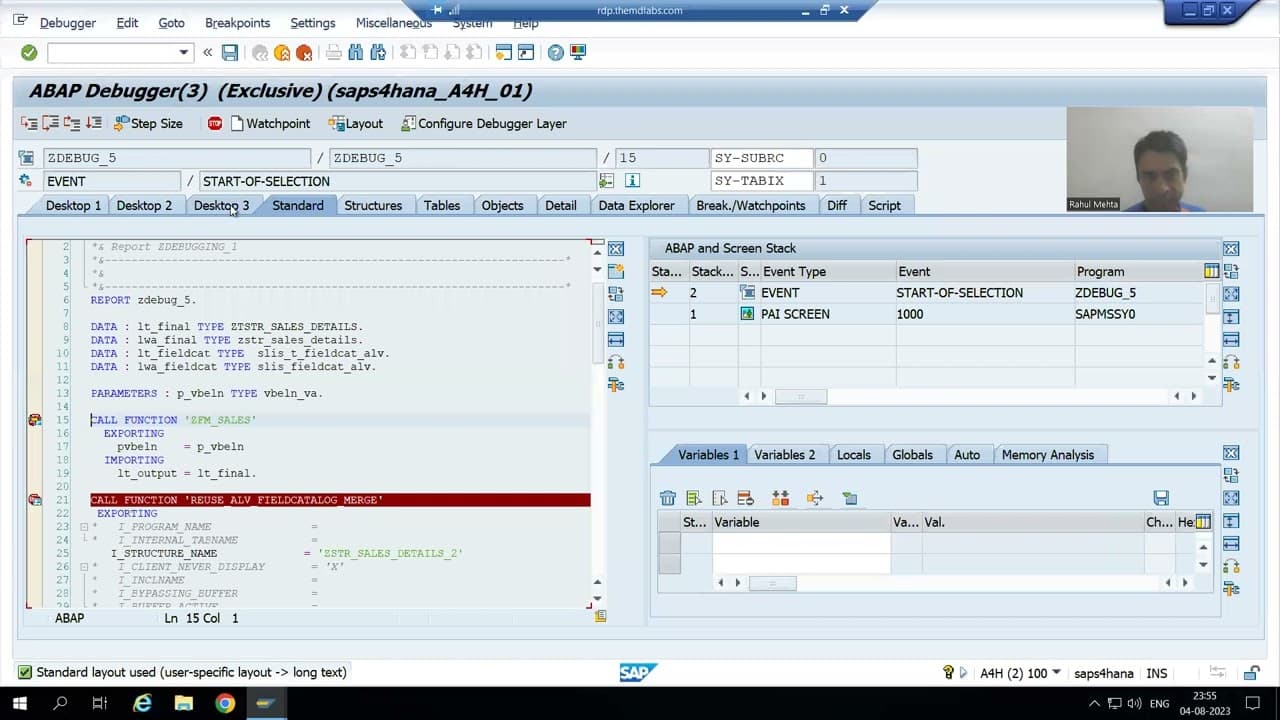Open the Locals variables tab
1280x720 pixels.
tap(853, 454)
